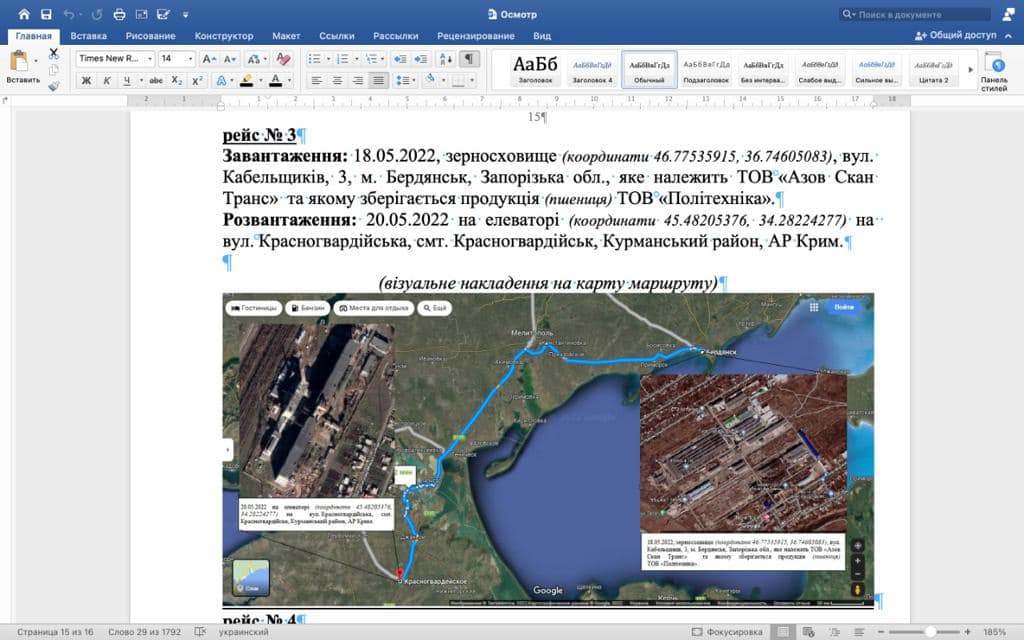The width and height of the screenshot is (1024, 640).
Task: Open the font color dropdown arrow
Action: [x=289, y=80]
